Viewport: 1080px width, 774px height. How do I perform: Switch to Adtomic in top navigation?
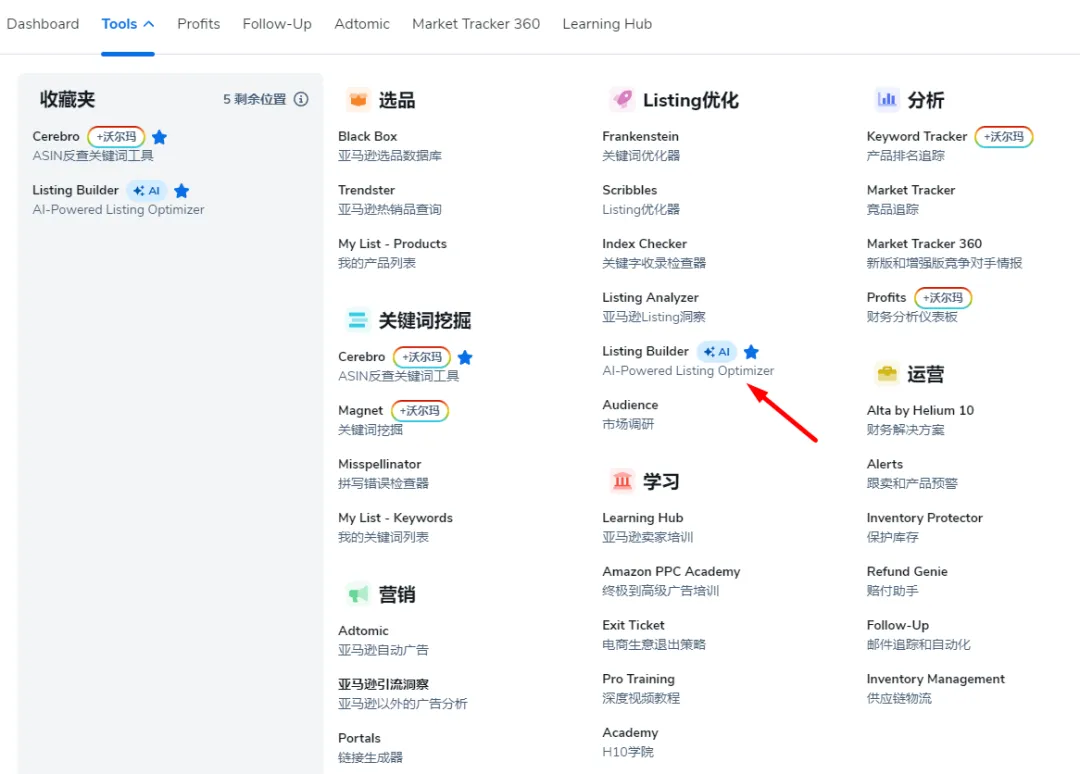(x=362, y=24)
